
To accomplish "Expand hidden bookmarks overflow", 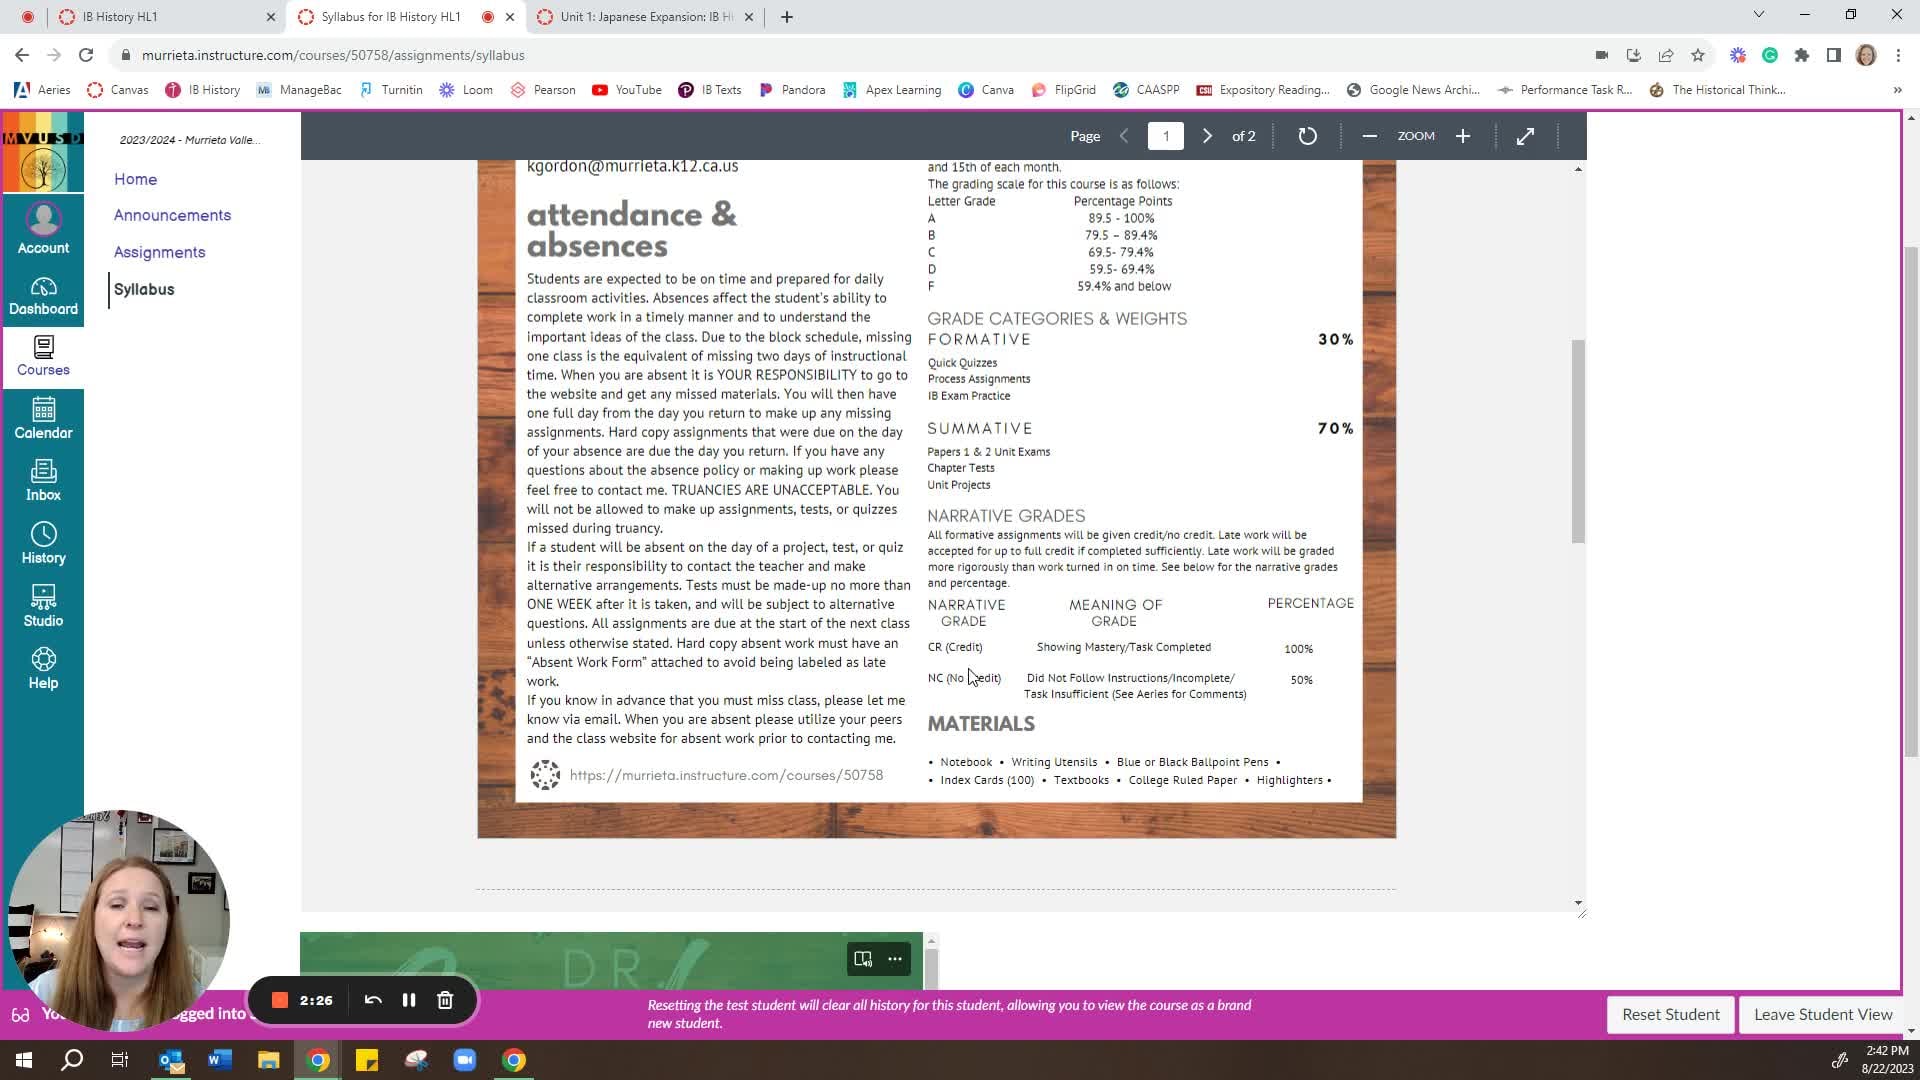I will click(1897, 90).
